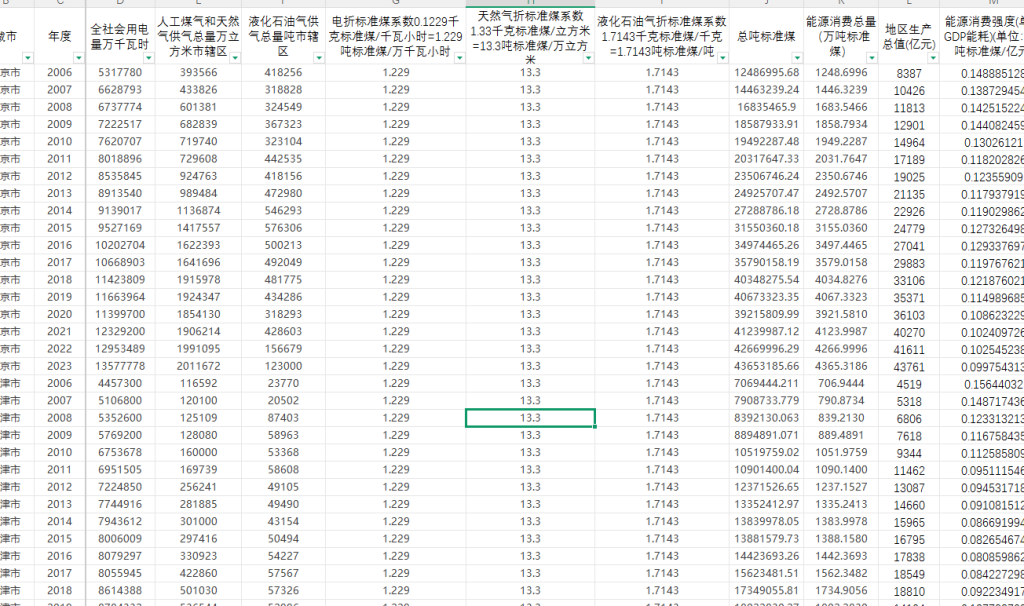Select cell with value 42669996.29

coord(766,349)
